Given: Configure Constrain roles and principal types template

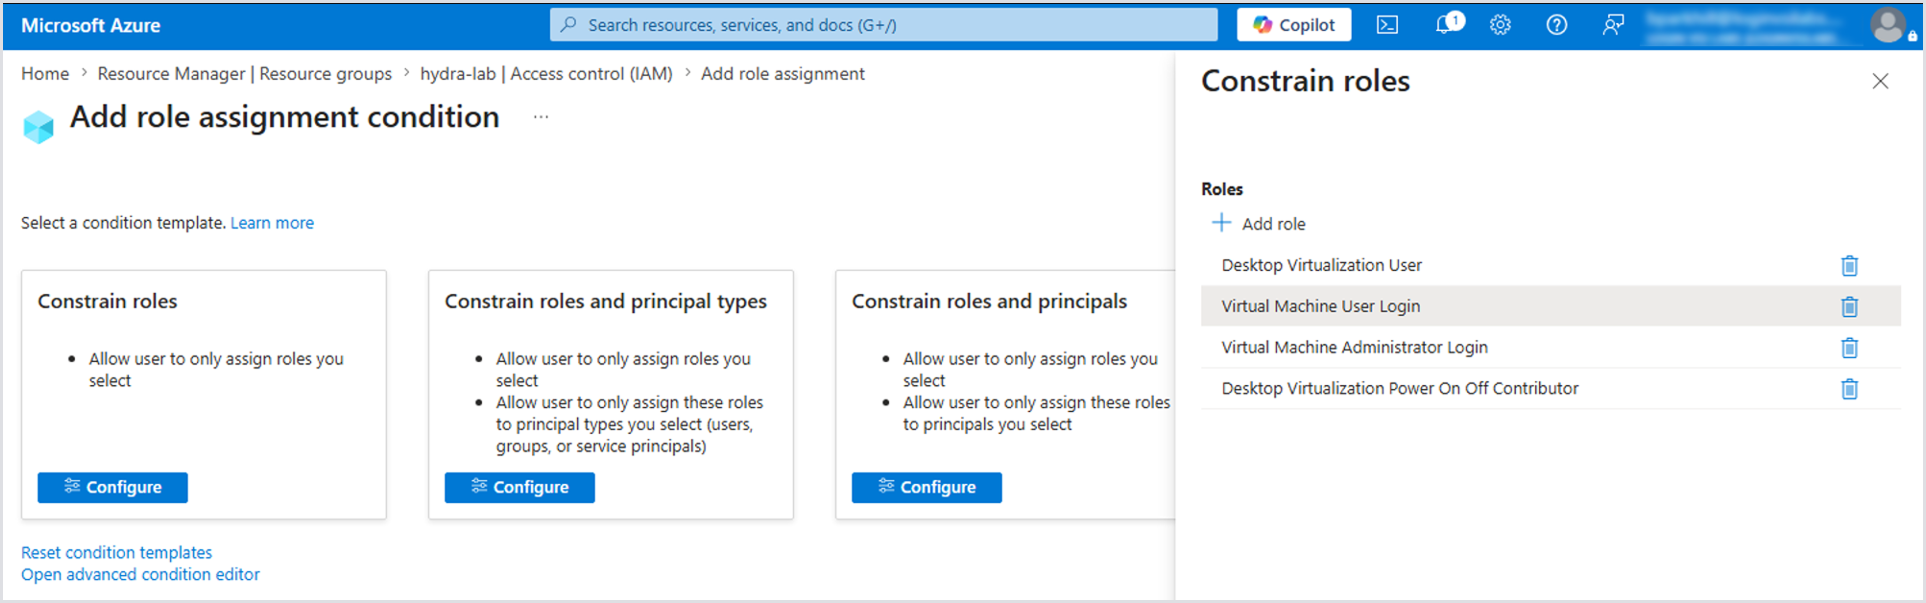Looking at the screenshot, I should click(x=520, y=487).
